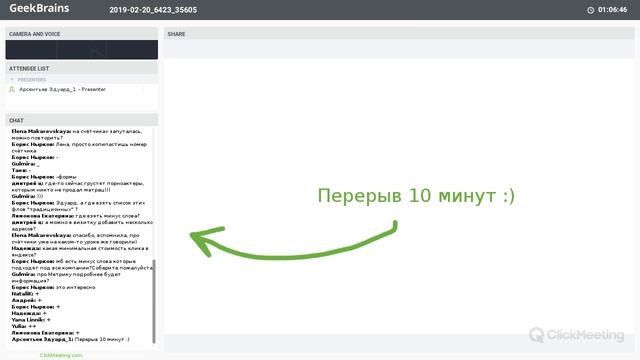Screen dimensions: 640x360
Task: Select Надежда's message 'какая минимальная стоимость клика'
Action: click(80, 251)
